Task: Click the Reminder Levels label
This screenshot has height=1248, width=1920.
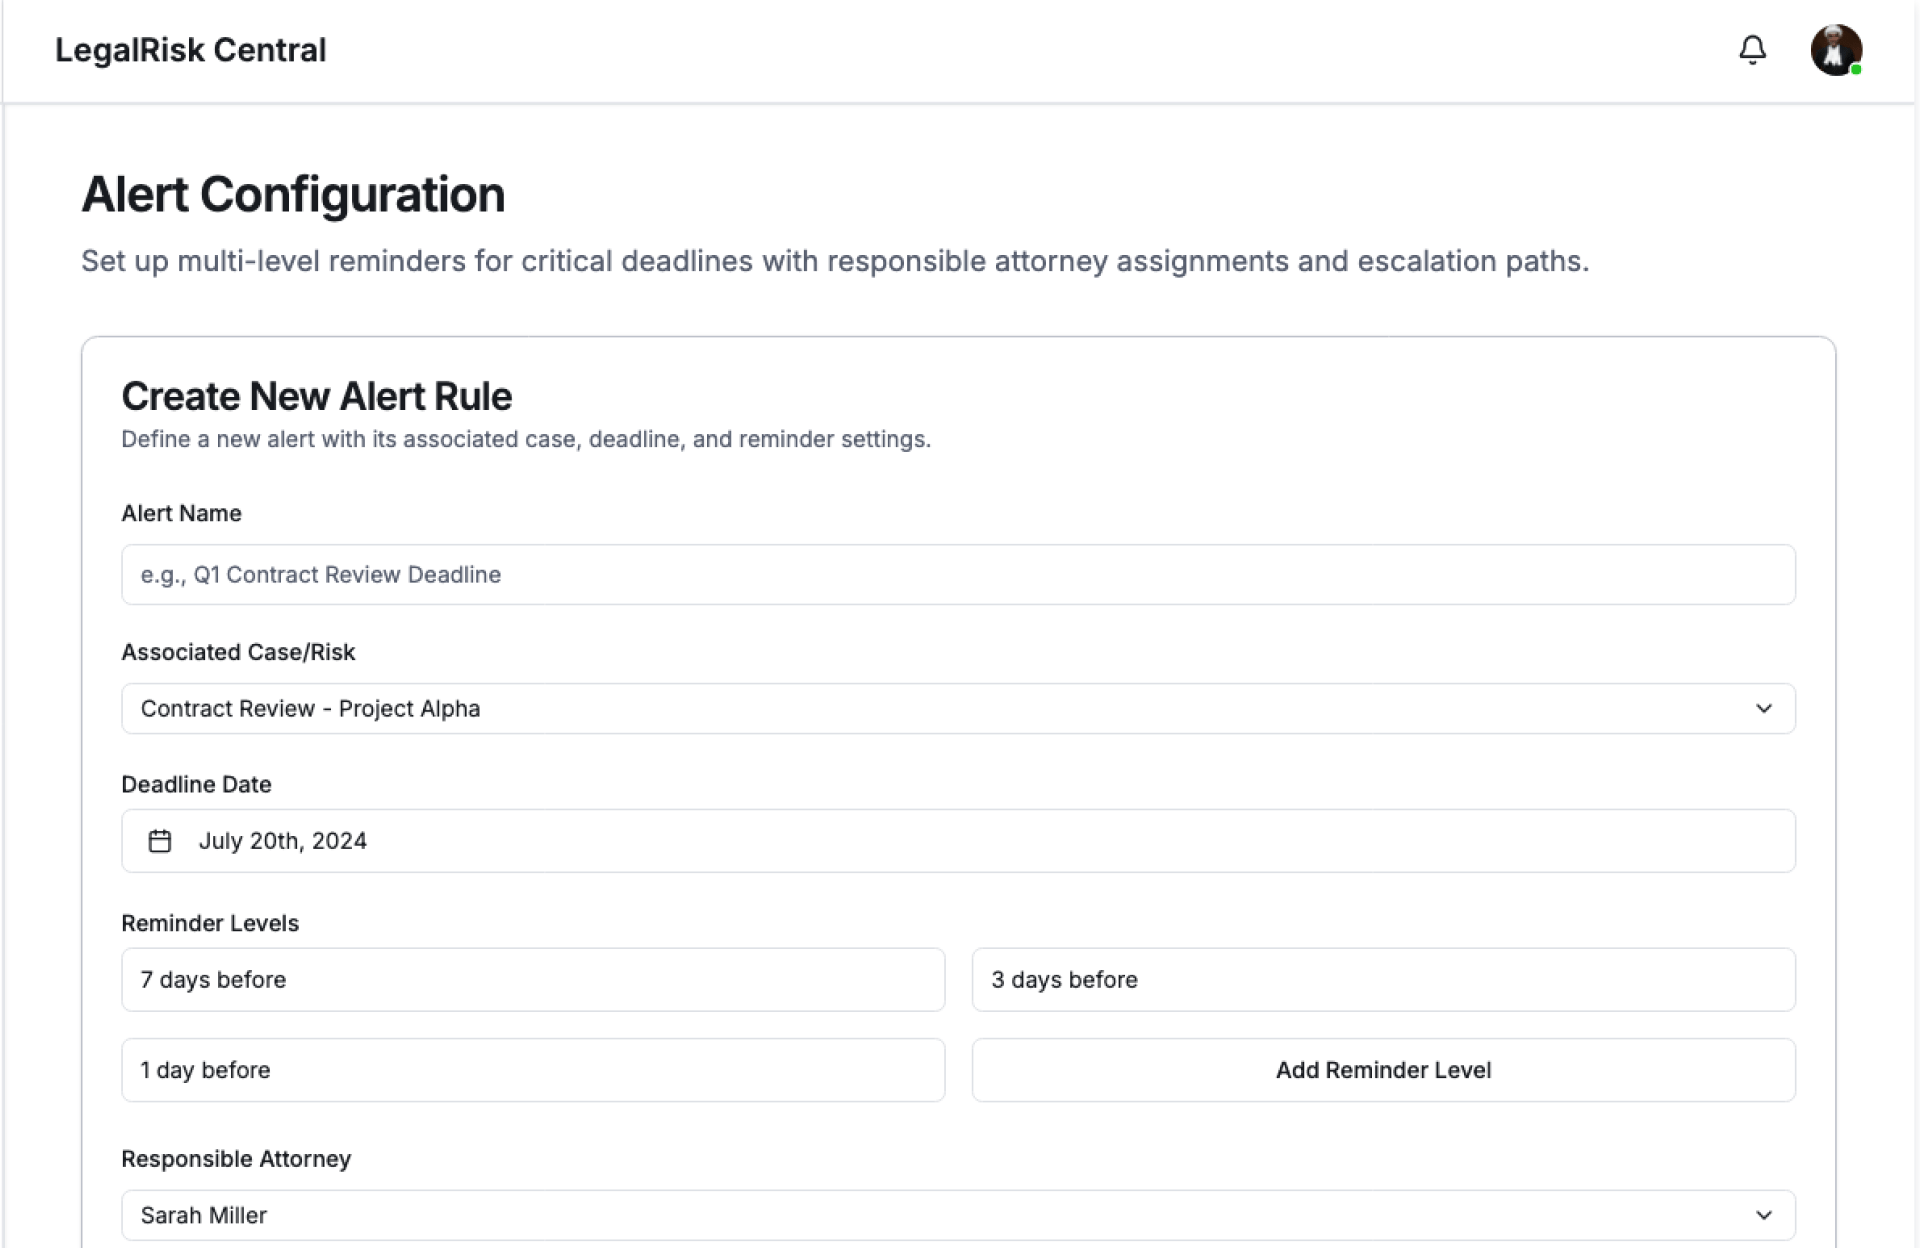Action: click(x=210, y=923)
